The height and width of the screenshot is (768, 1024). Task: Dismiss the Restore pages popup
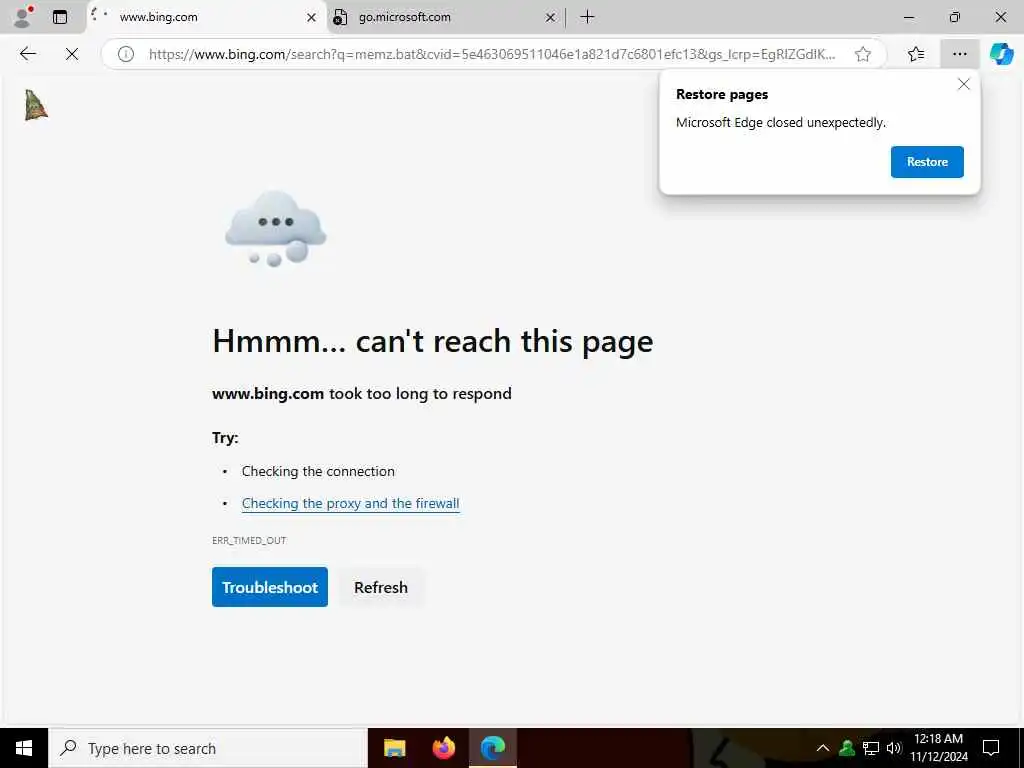[x=963, y=84]
